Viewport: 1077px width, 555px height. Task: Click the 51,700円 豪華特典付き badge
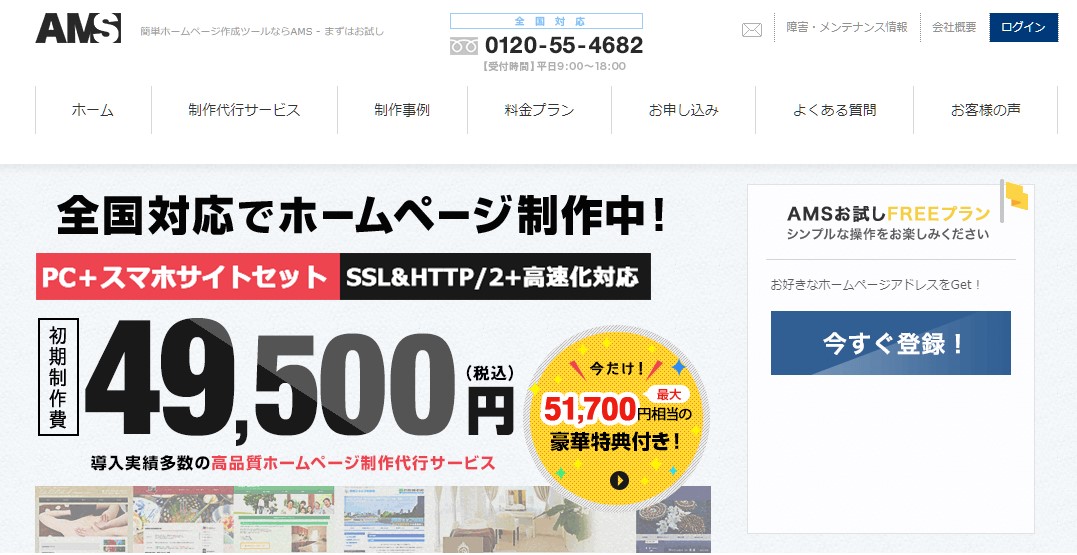[x=617, y=419]
